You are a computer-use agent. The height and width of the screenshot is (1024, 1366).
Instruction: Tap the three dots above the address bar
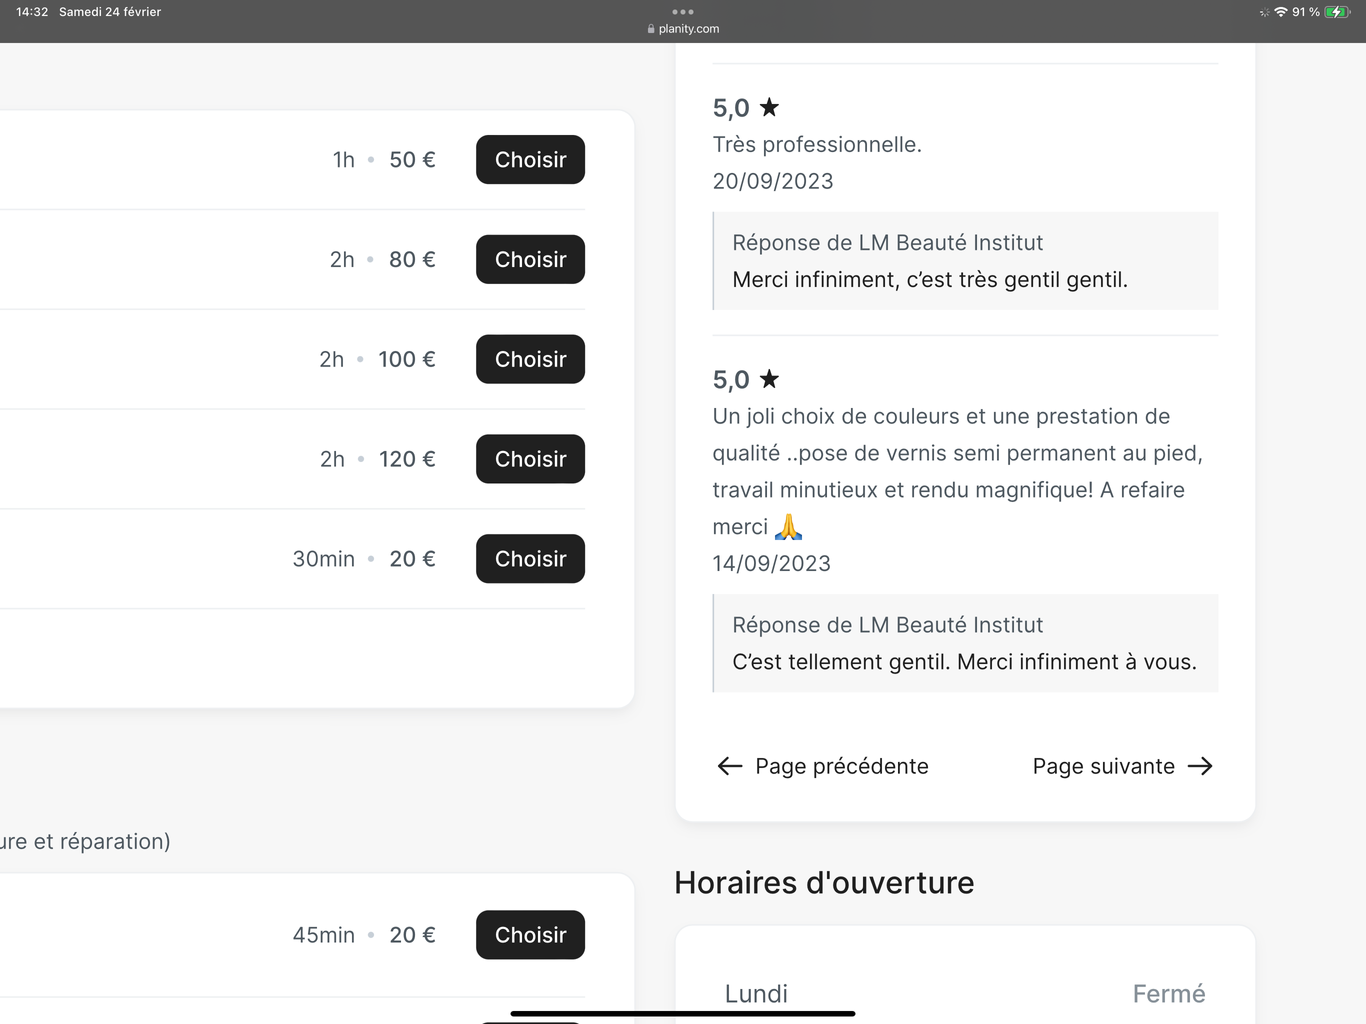pyautogui.click(x=683, y=12)
